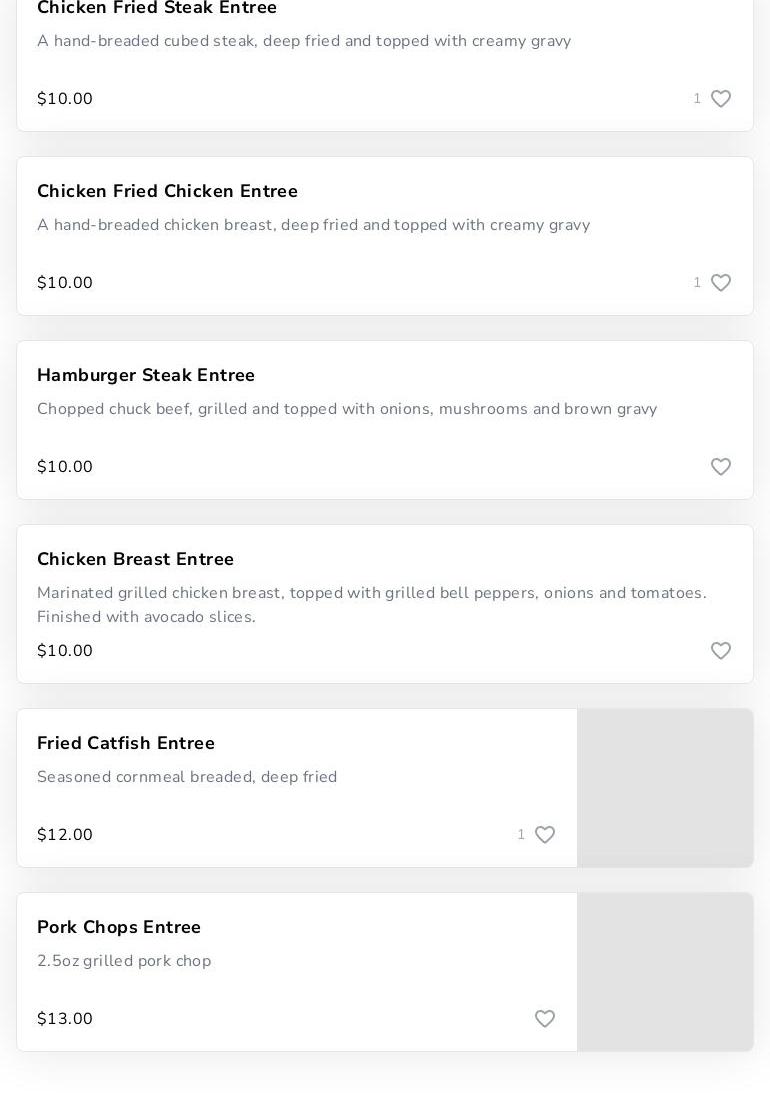The image size is (770, 1093).
Task: Click Pork Chops Entree image placeholder
Action: click(665, 972)
